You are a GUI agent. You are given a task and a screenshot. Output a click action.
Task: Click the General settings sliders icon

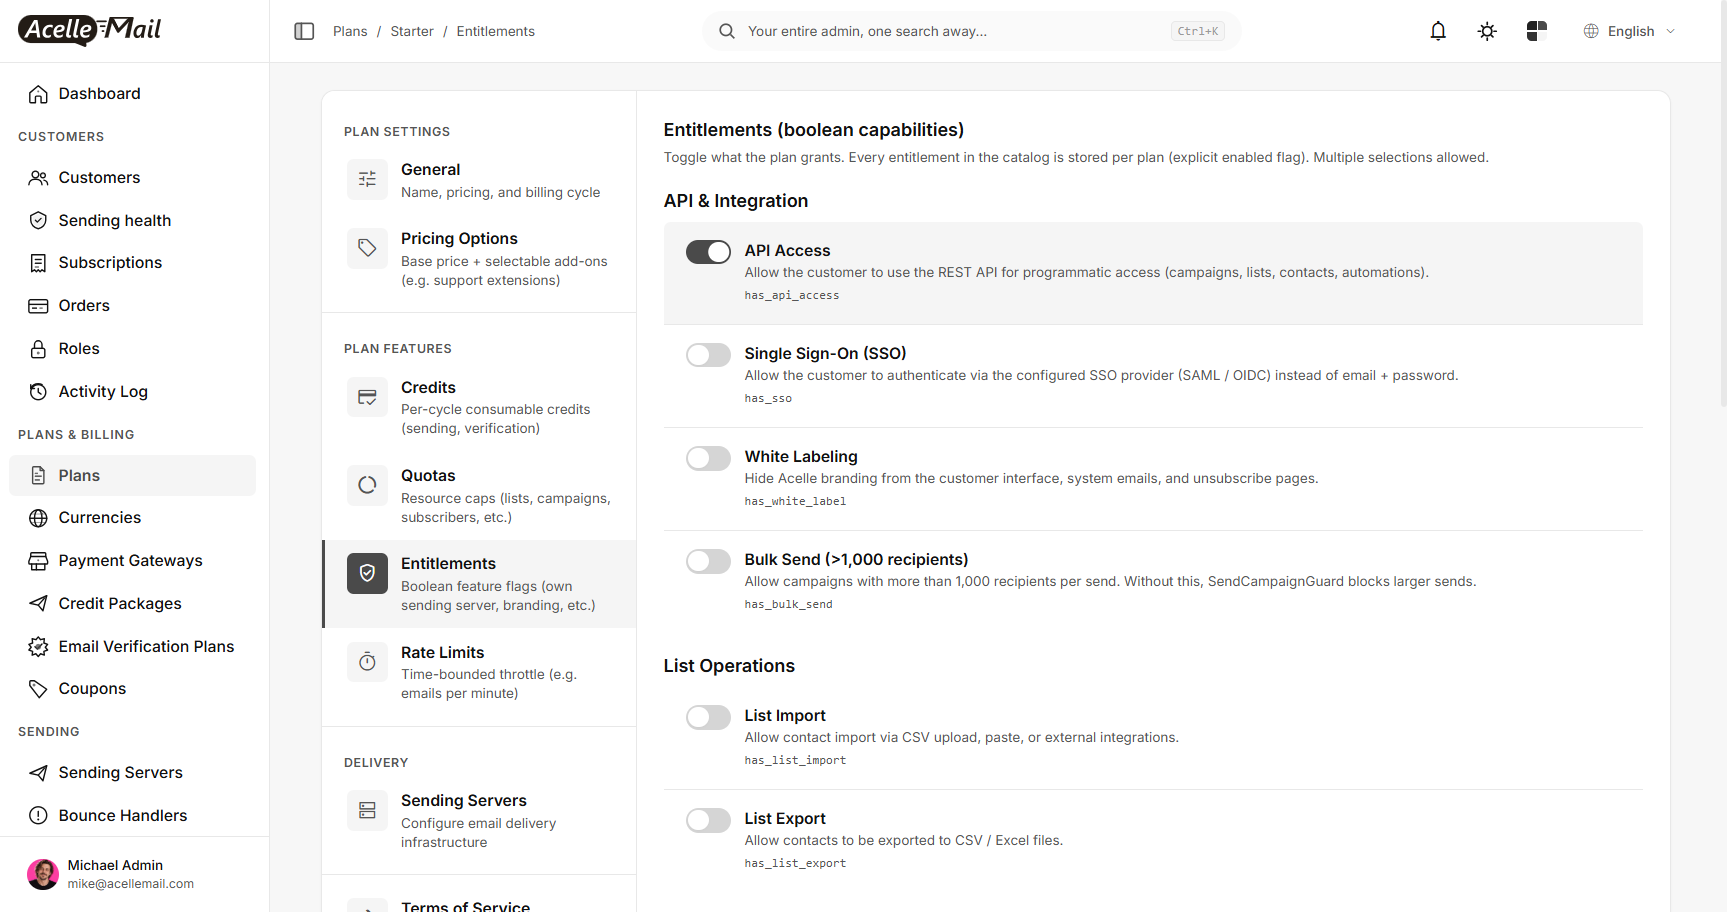point(367,179)
